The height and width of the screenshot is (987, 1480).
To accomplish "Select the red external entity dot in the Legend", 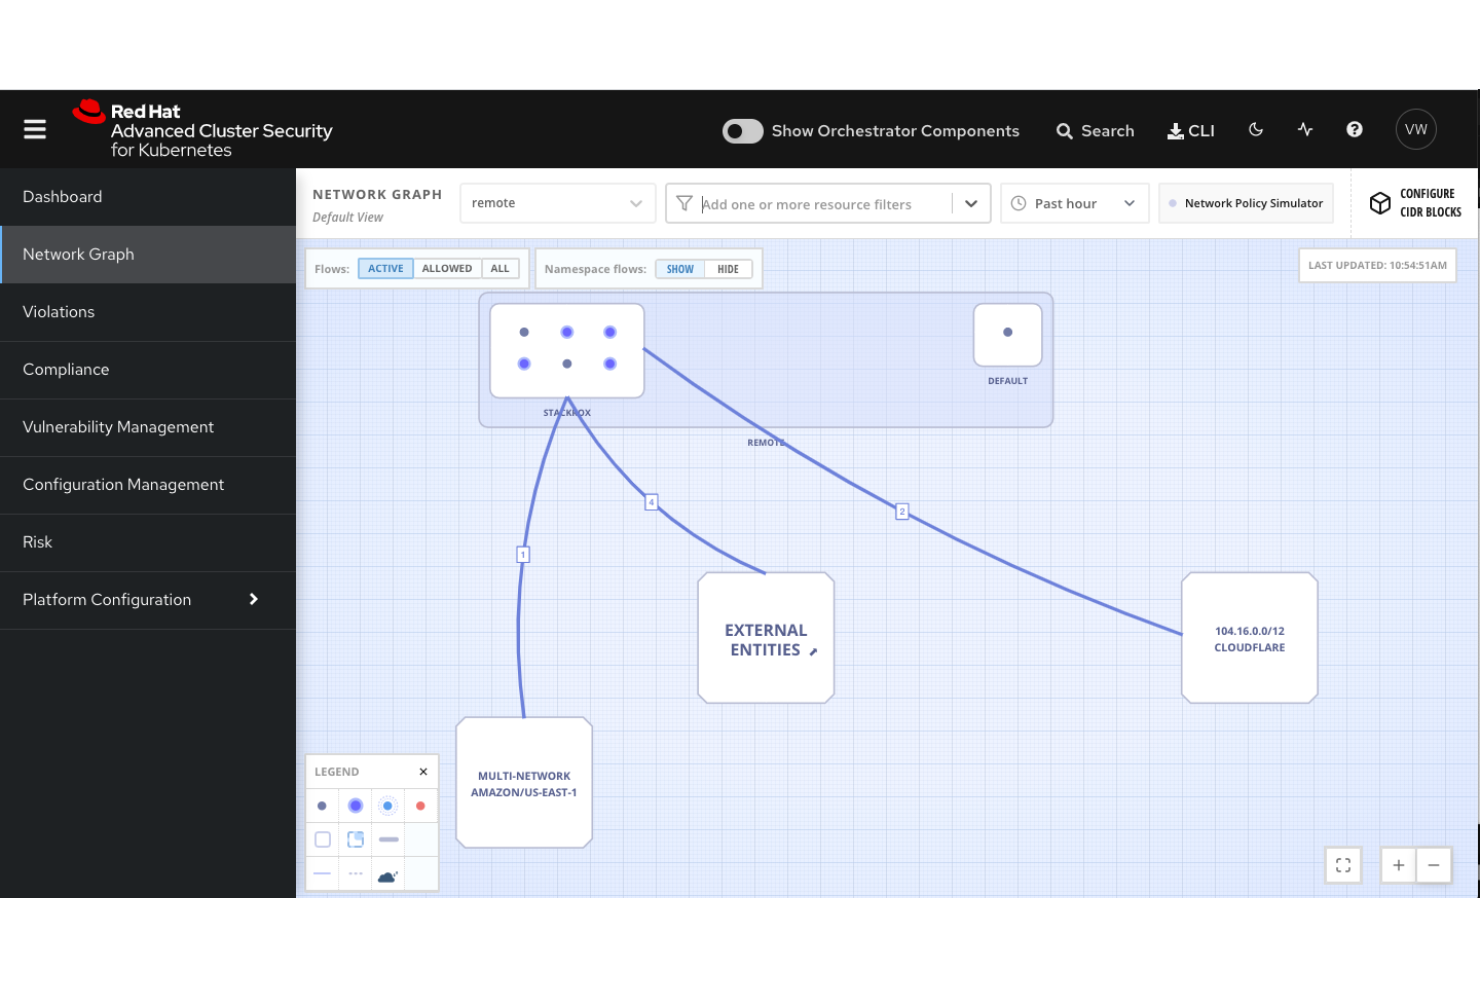I will pyautogui.click(x=420, y=806).
